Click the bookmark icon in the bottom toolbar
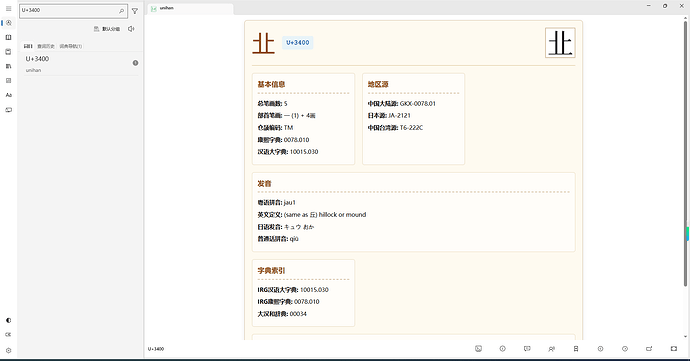The image size is (690, 361). click(x=576, y=349)
